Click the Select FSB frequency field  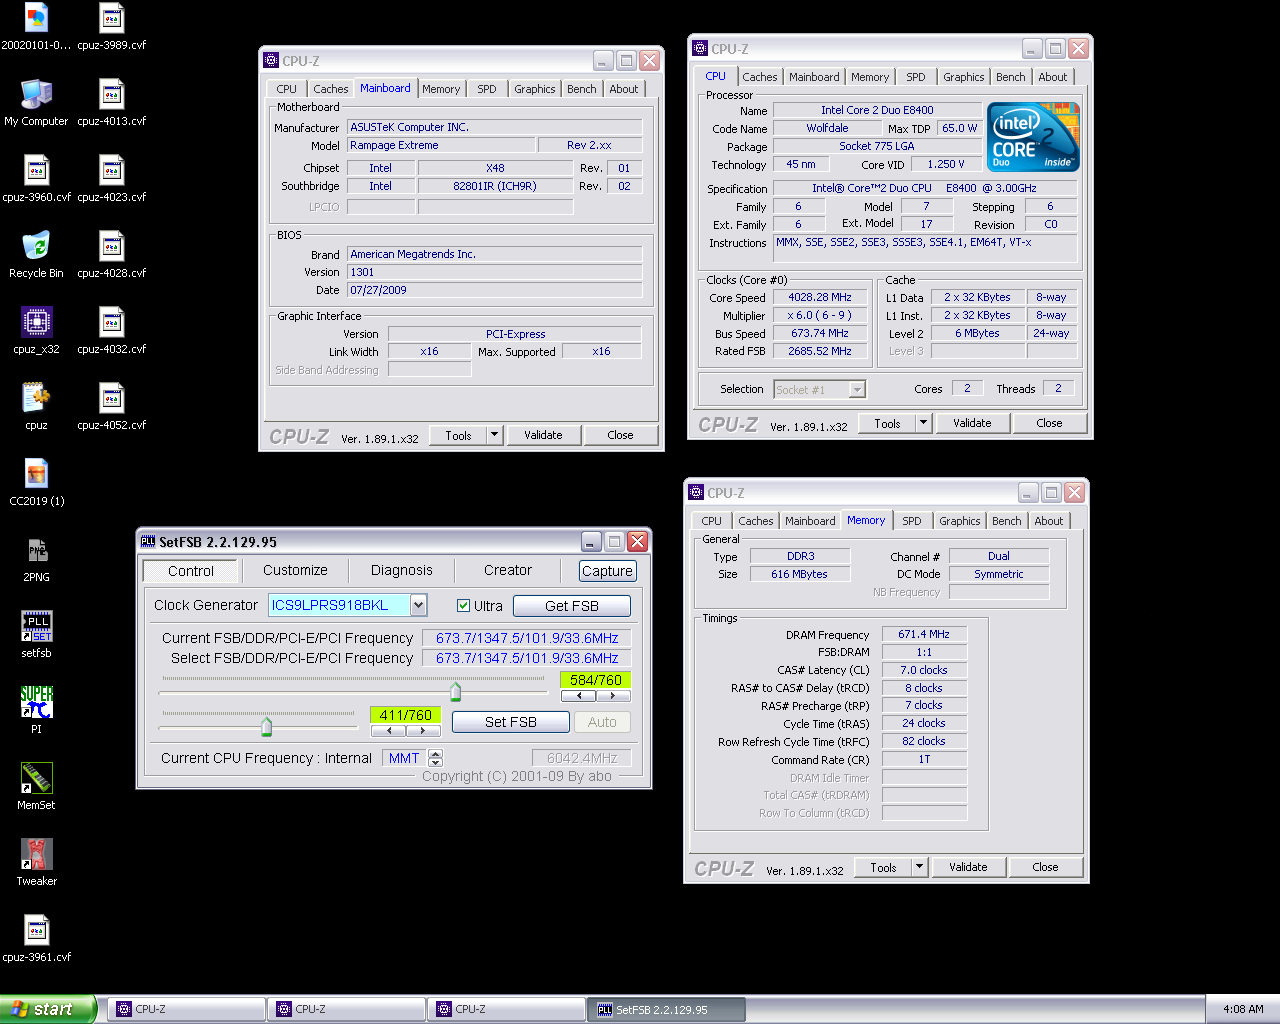(527, 658)
